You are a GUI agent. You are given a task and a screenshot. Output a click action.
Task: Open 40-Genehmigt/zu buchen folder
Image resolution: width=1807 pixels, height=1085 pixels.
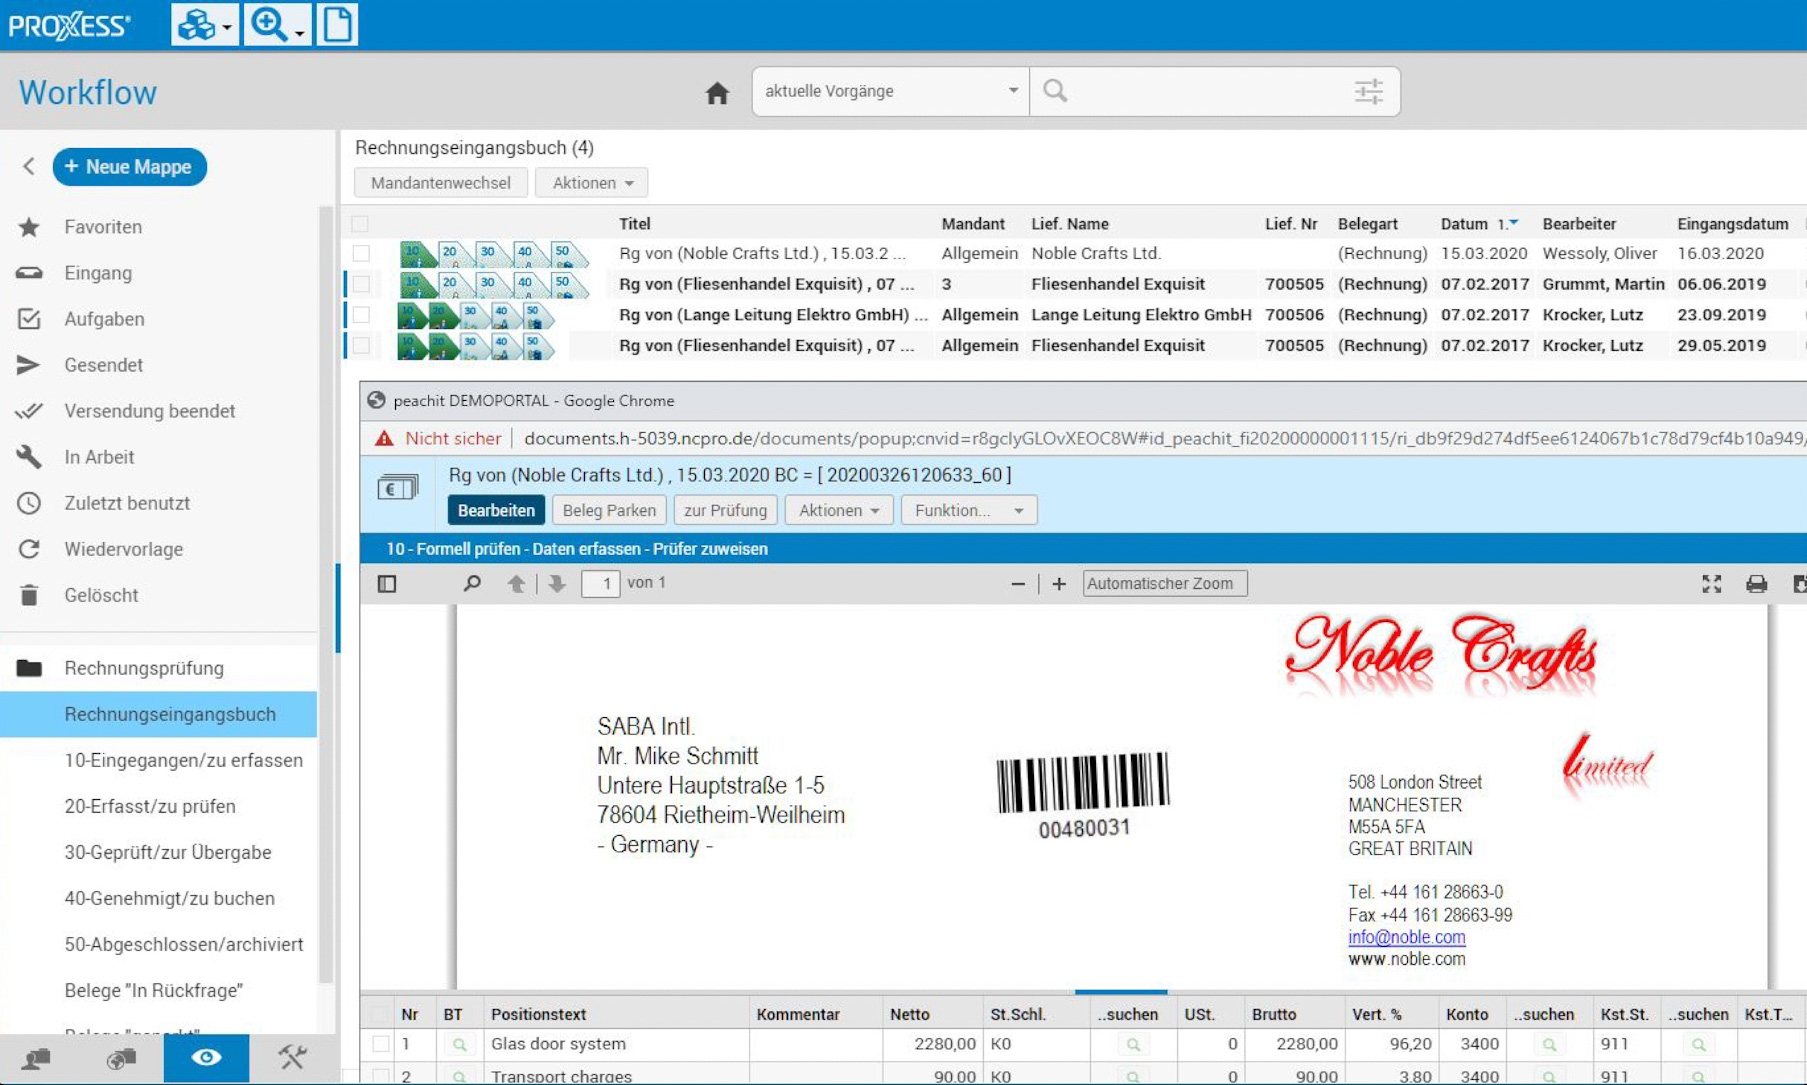tap(169, 898)
